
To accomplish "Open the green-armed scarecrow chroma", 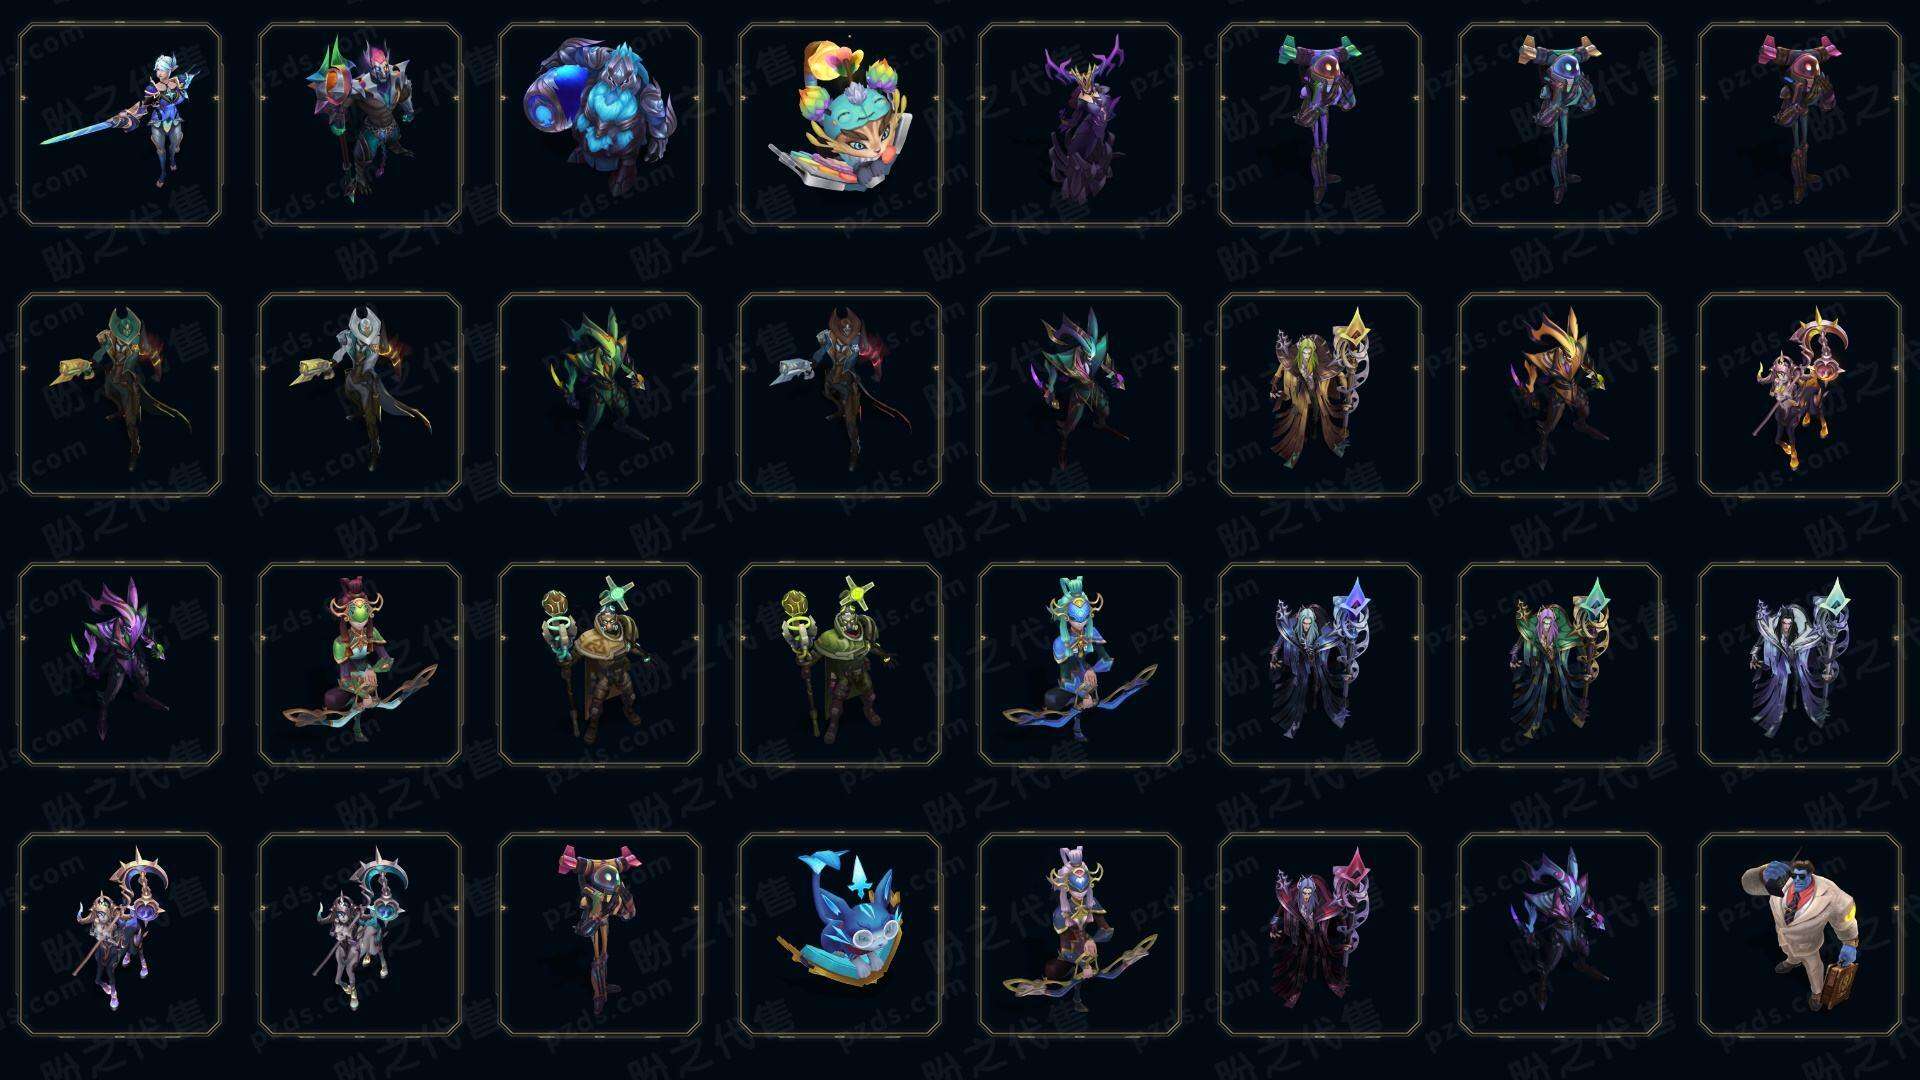I will [x=1320, y=125].
